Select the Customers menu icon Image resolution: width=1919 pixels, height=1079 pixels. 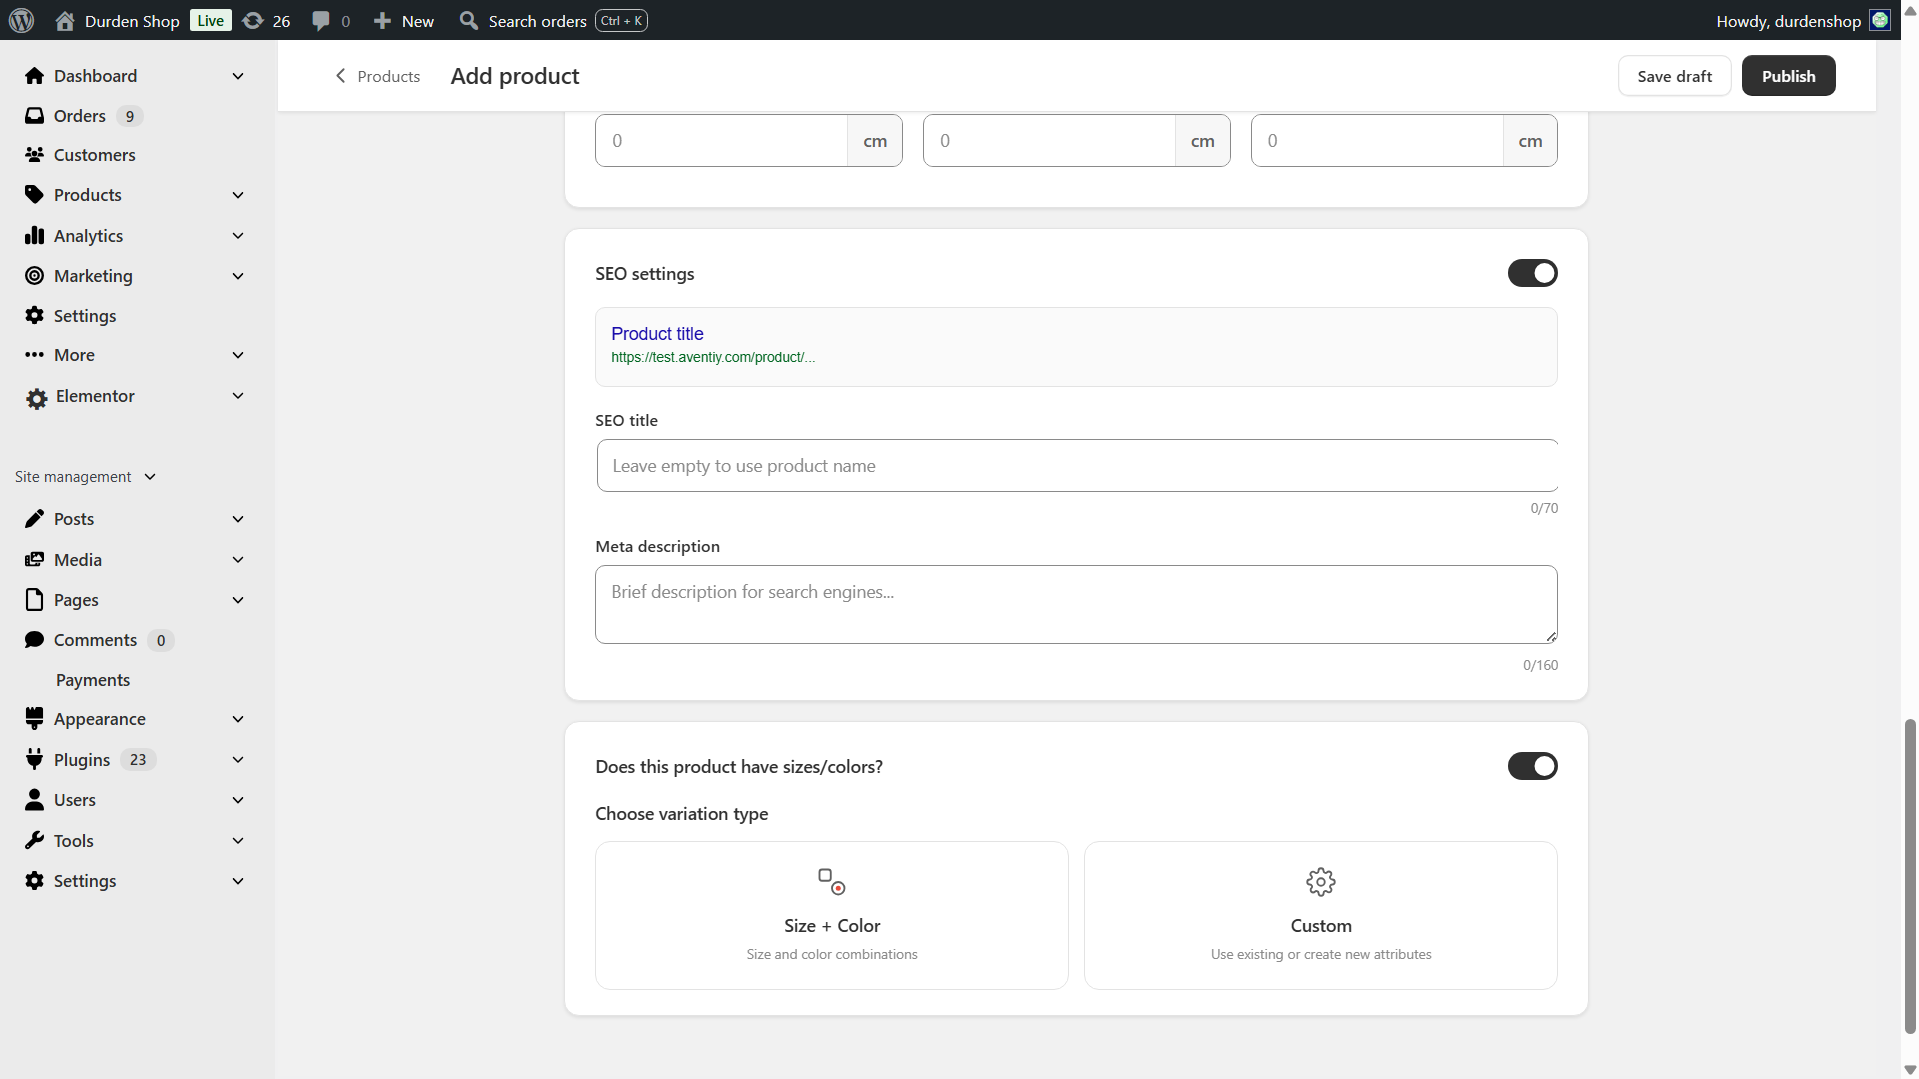point(34,154)
